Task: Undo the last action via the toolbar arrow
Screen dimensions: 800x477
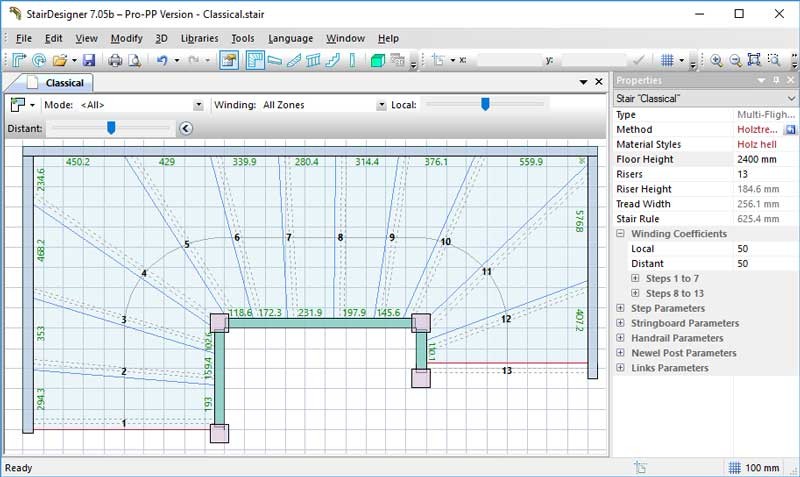Action: (x=162, y=60)
